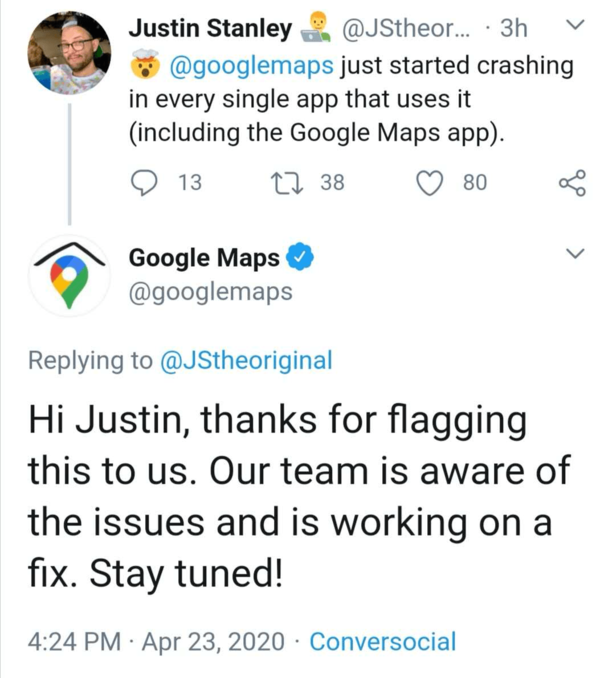
Task: Click the Conversocial source link
Action: click(382, 641)
